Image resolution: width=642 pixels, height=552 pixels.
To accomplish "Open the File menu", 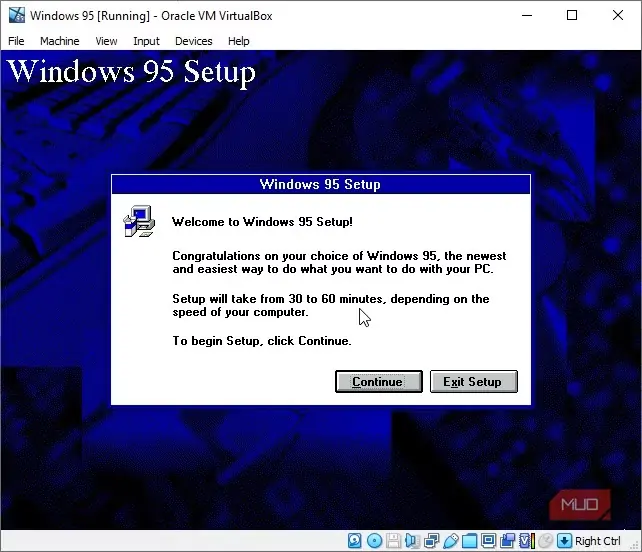I will pos(16,41).
